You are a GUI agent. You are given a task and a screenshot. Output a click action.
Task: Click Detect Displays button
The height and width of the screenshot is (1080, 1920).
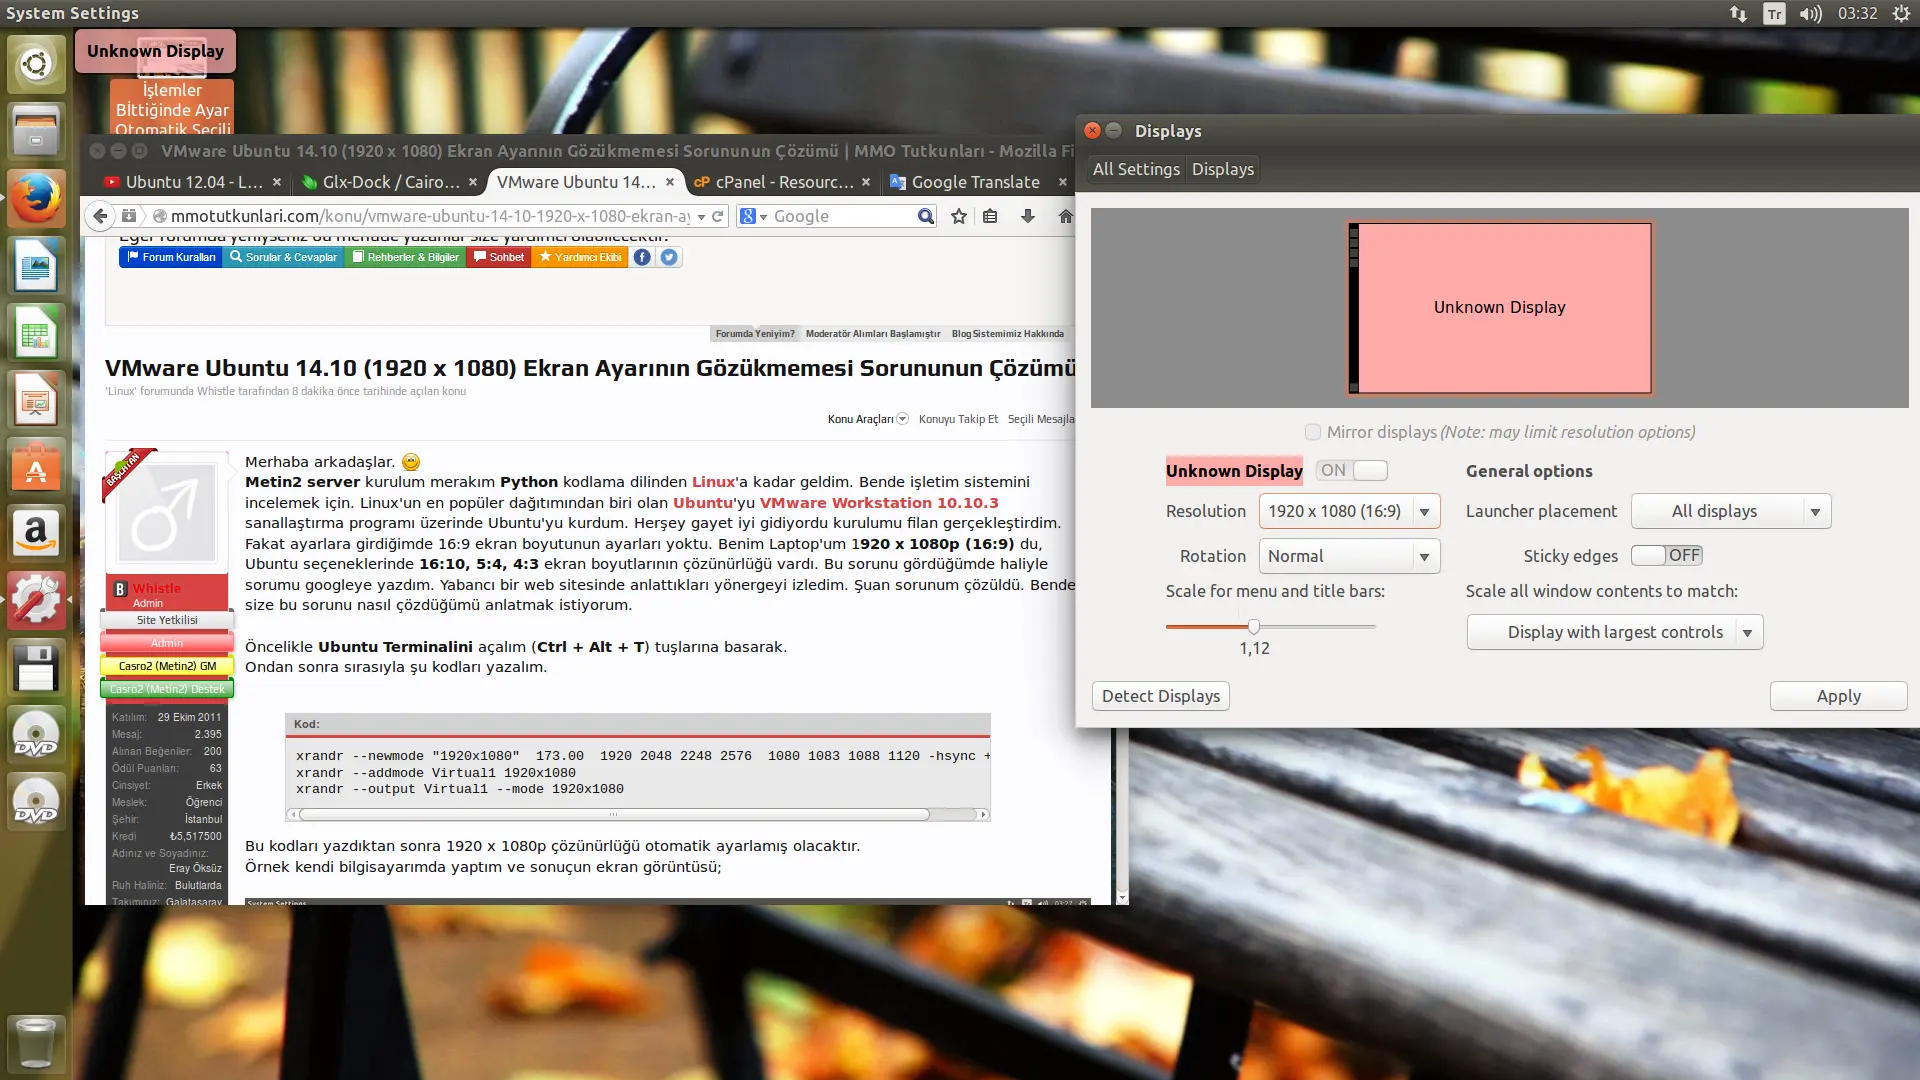click(x=1160, y=696)
